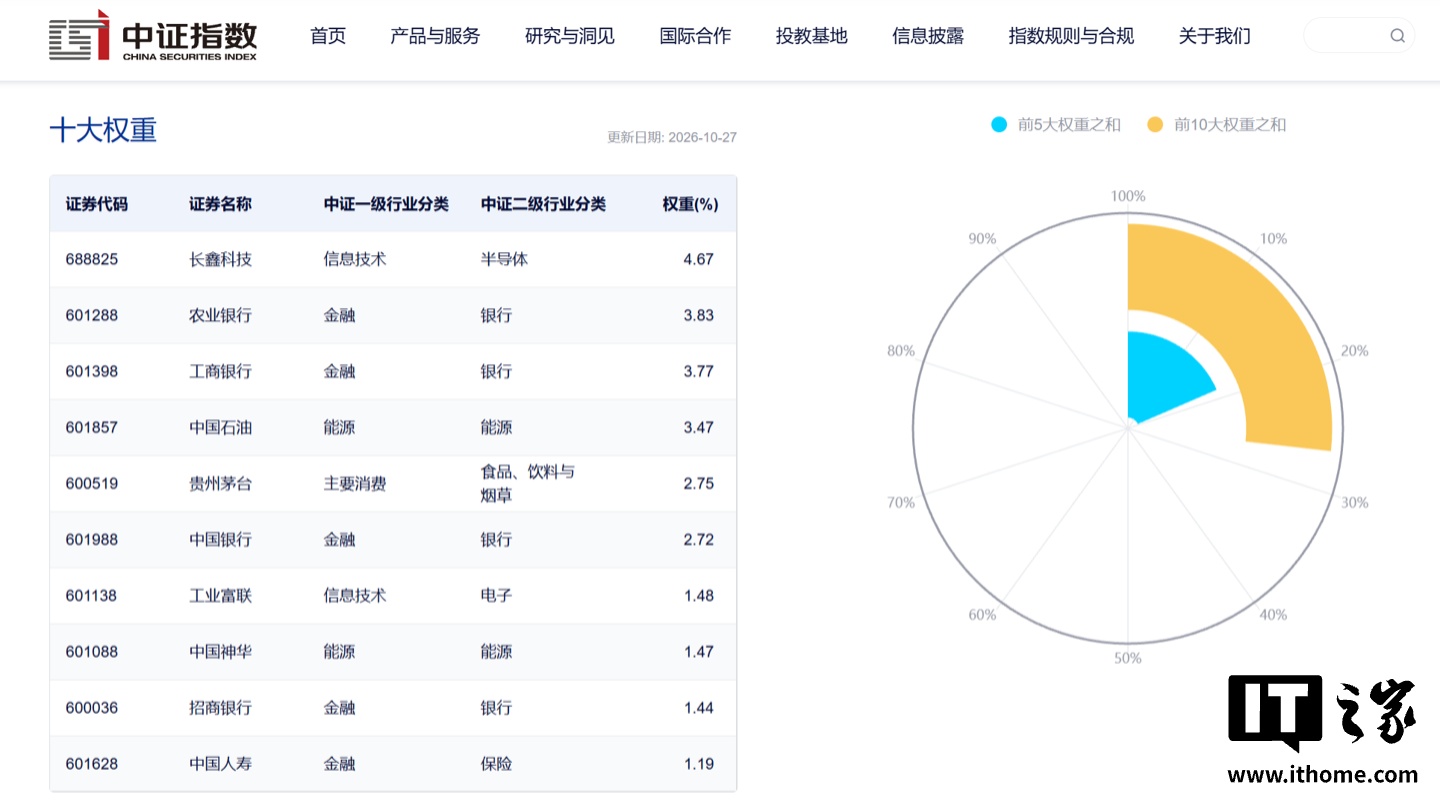Open the 投教基地 menu

point(811,36)
